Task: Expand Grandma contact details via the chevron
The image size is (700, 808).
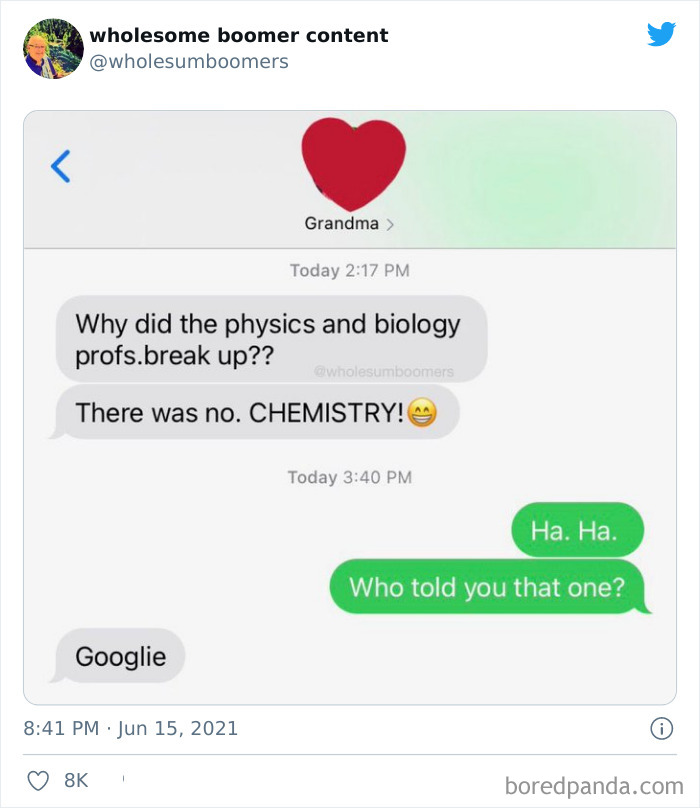Action: (389, 224)
